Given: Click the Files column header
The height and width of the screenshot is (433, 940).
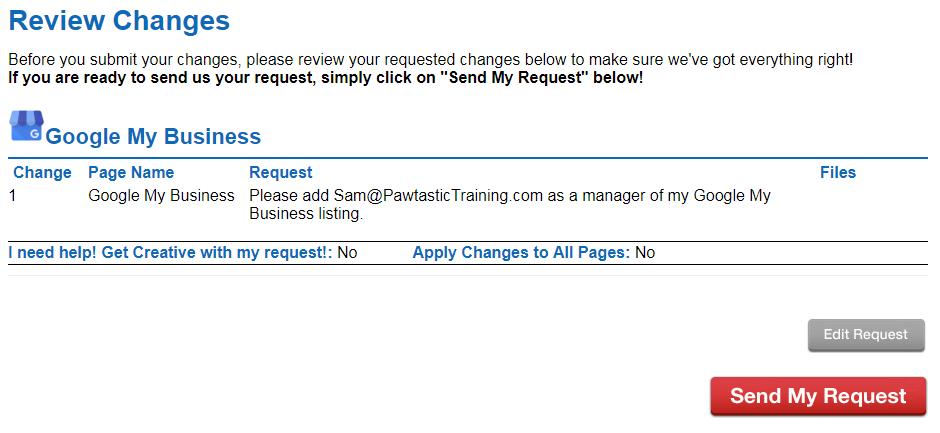Looking at the screenshot, I should (x=837, y=173).
